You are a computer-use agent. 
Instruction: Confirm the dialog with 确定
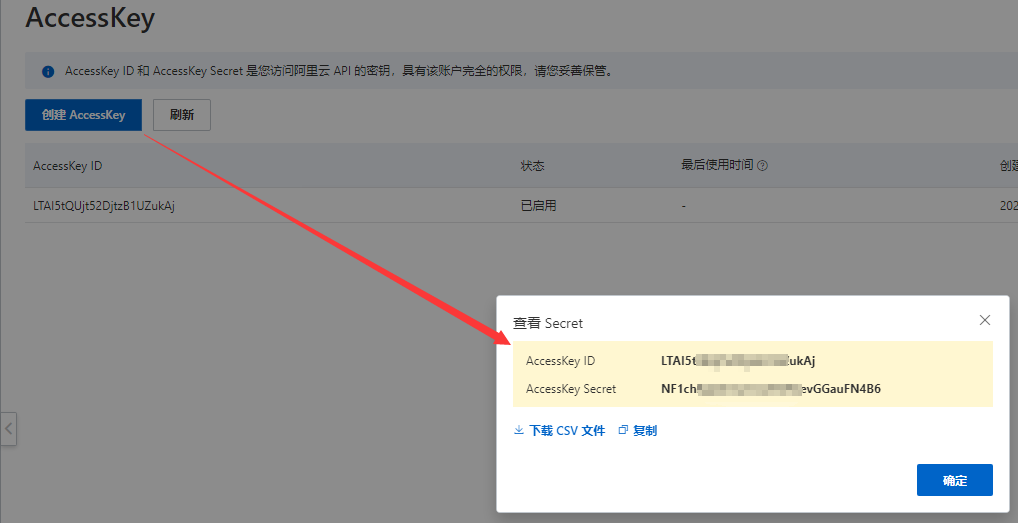(x=954, y=480)
